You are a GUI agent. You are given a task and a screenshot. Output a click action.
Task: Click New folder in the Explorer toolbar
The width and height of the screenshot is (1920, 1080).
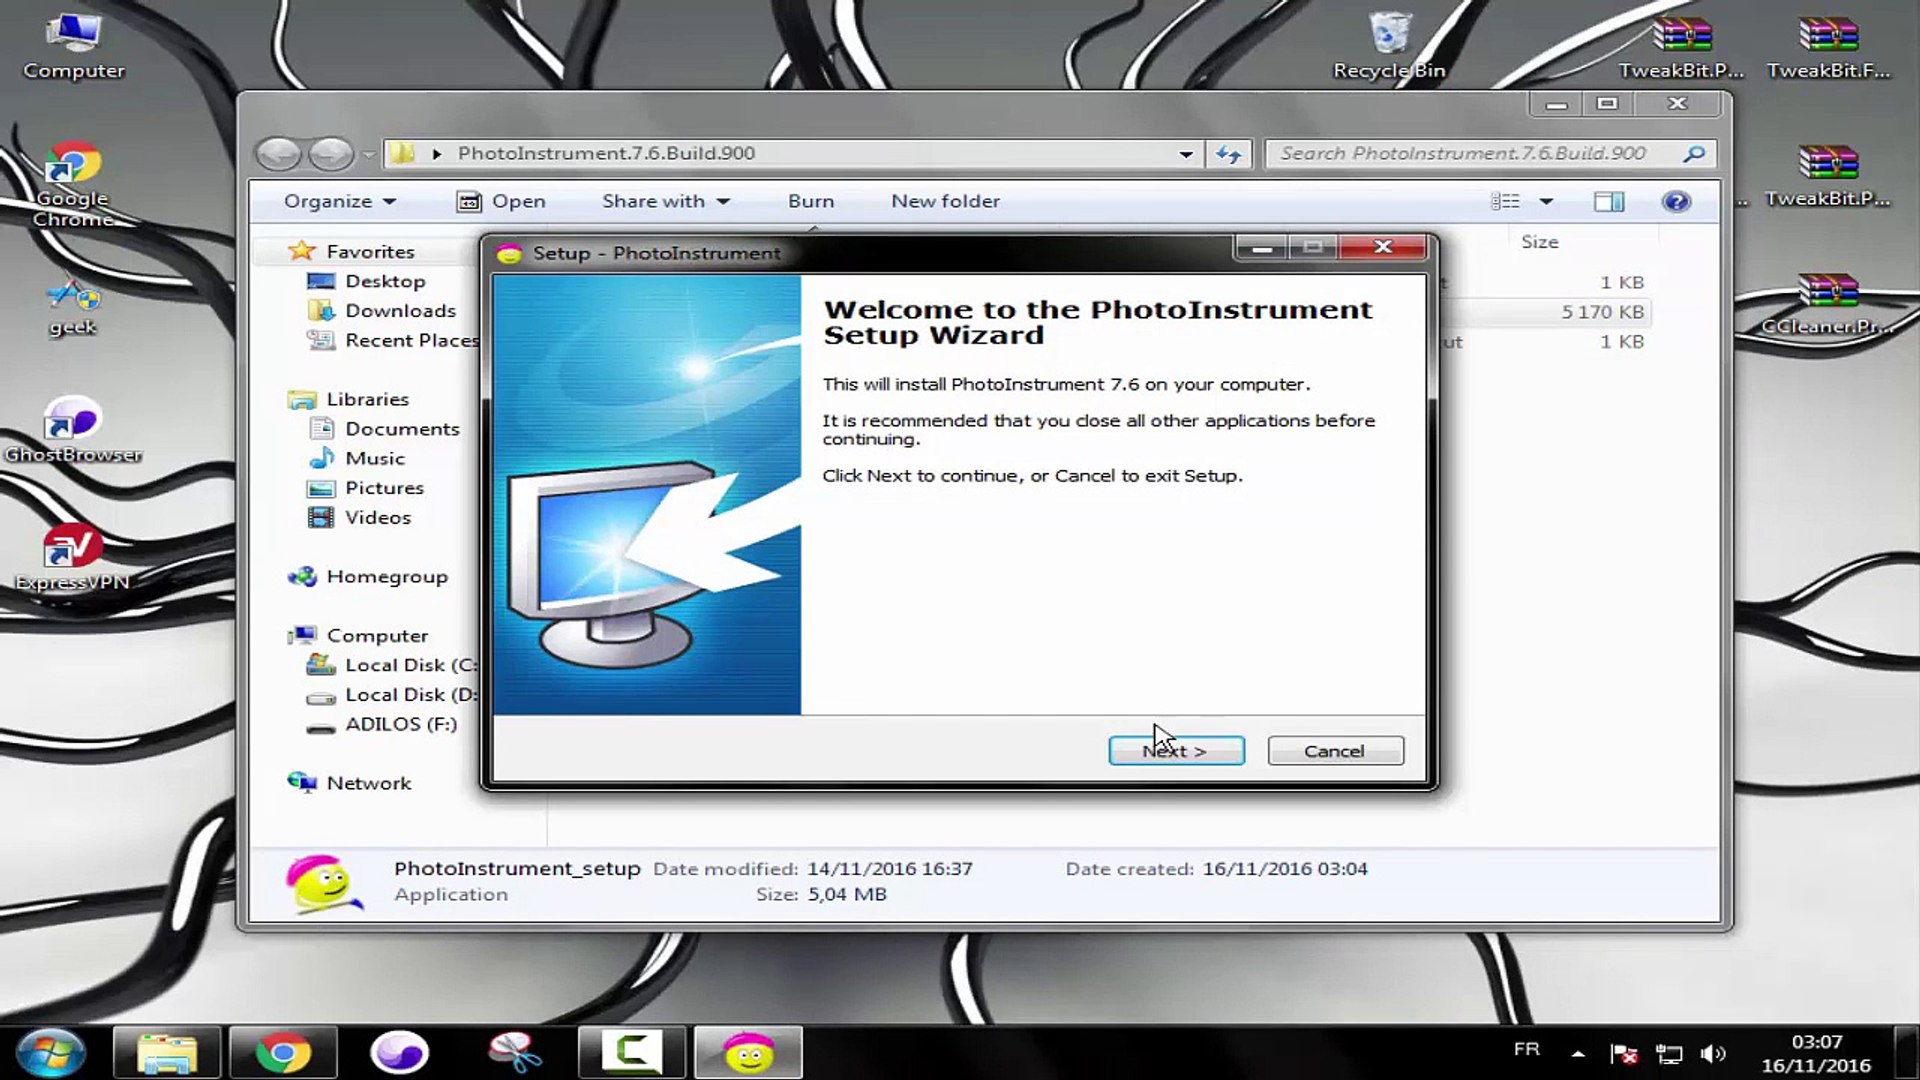click(945, 201)
